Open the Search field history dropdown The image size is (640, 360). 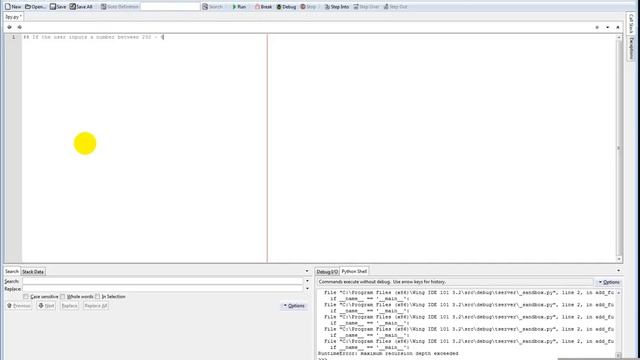(x=307, y=281)
